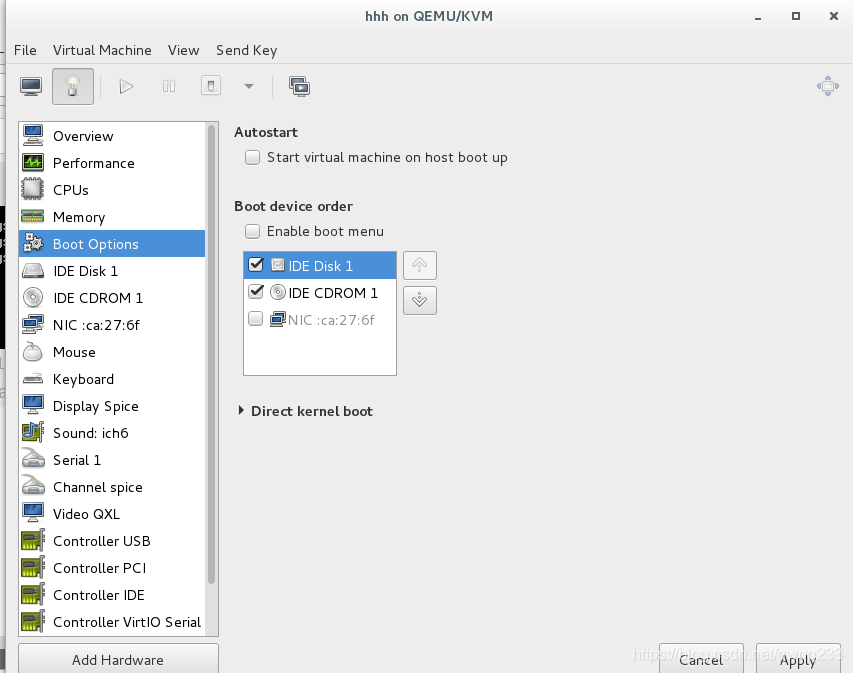
Task: Select Performance in hardware list
Action: tap(112, 163)
